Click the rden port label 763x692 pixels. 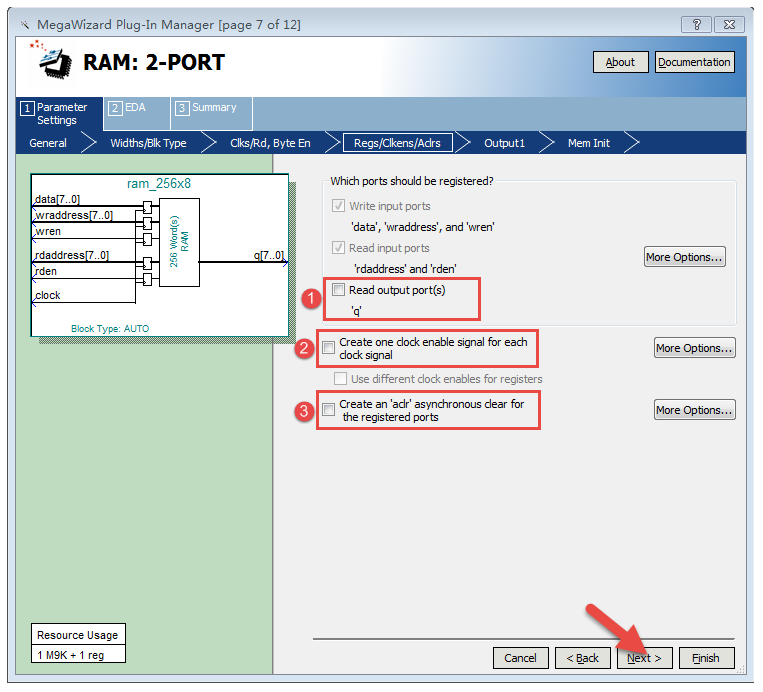click(x=46, y=271)
